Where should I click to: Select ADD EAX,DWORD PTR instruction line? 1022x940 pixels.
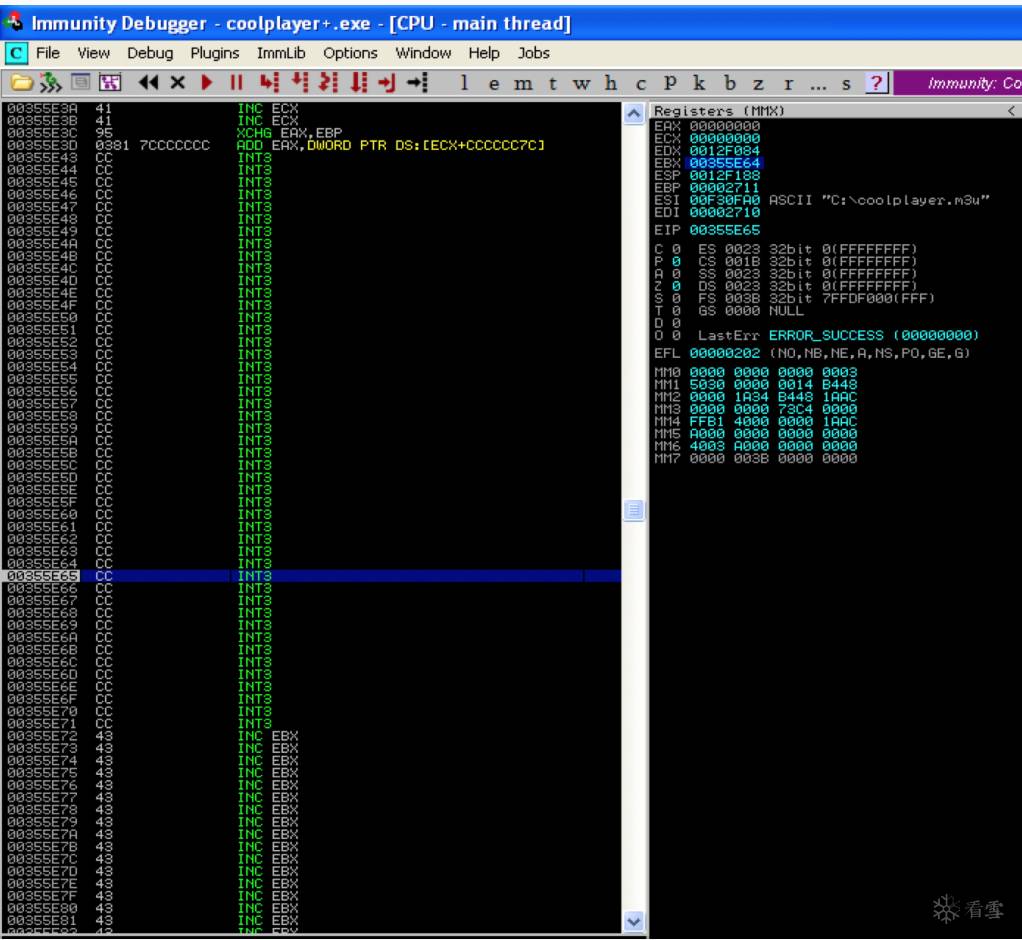[390, 145]
